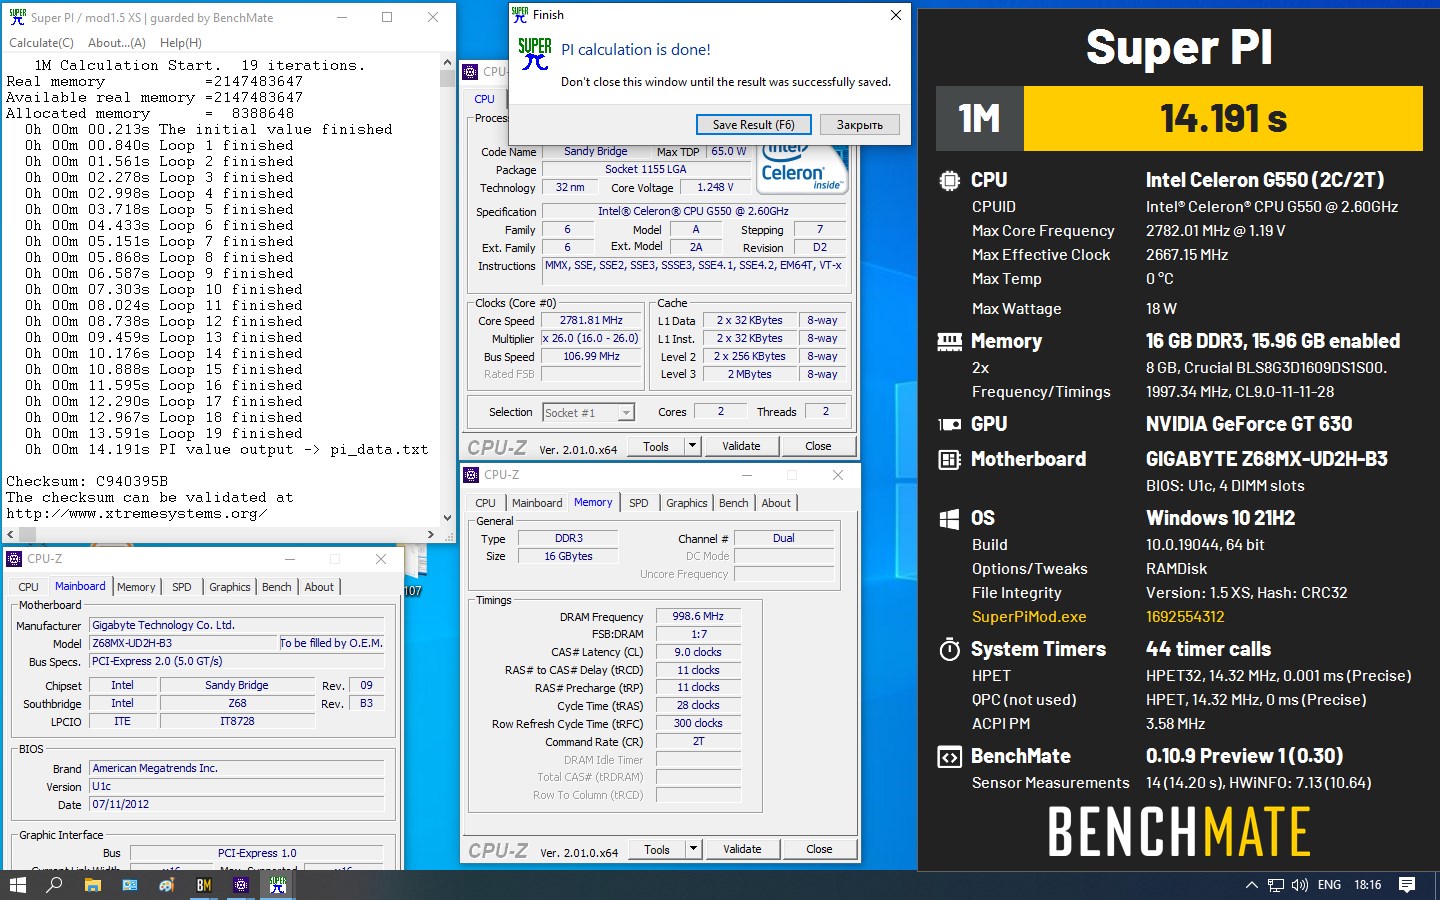Click the Закрыть button in Finish dialog
The width and height of the screenshot is (1440, 900).
coord(860,125)
